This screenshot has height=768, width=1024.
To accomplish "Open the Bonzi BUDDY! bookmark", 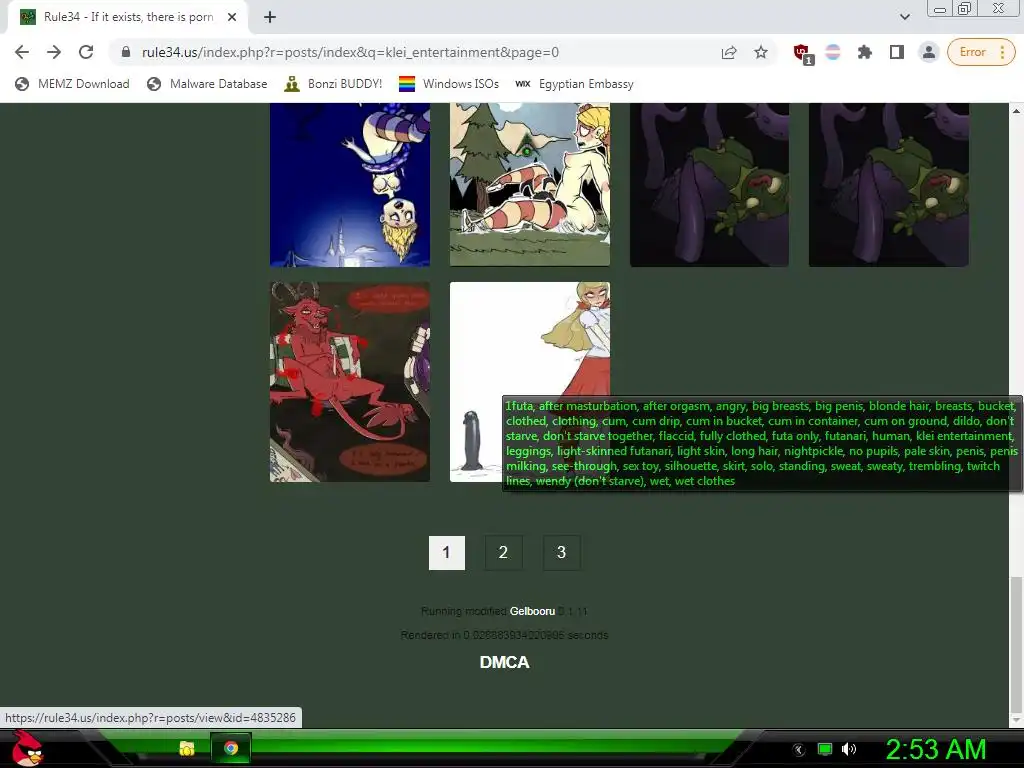I will coord(333,84).
